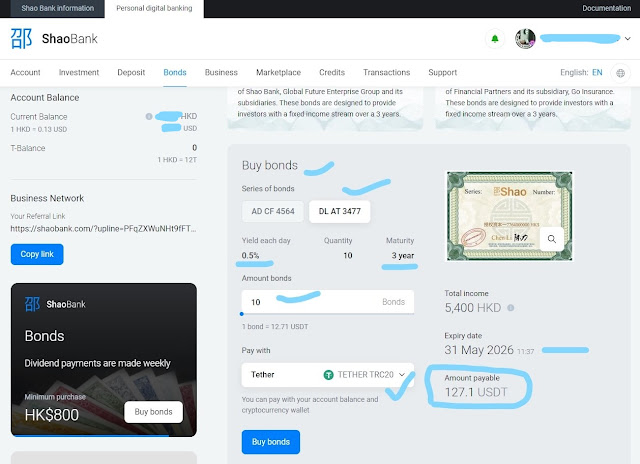The height and width of the screenshot is (464, 640).
Task: Open the Support menu item
Action: point(442,73)
